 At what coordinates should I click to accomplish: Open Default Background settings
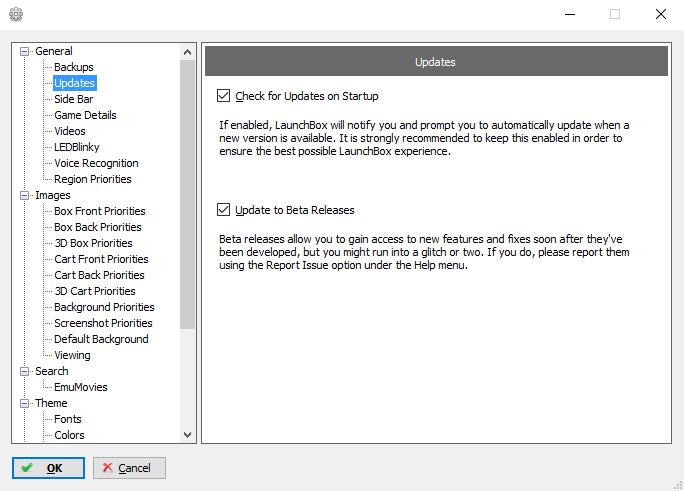tap(101, 339)
